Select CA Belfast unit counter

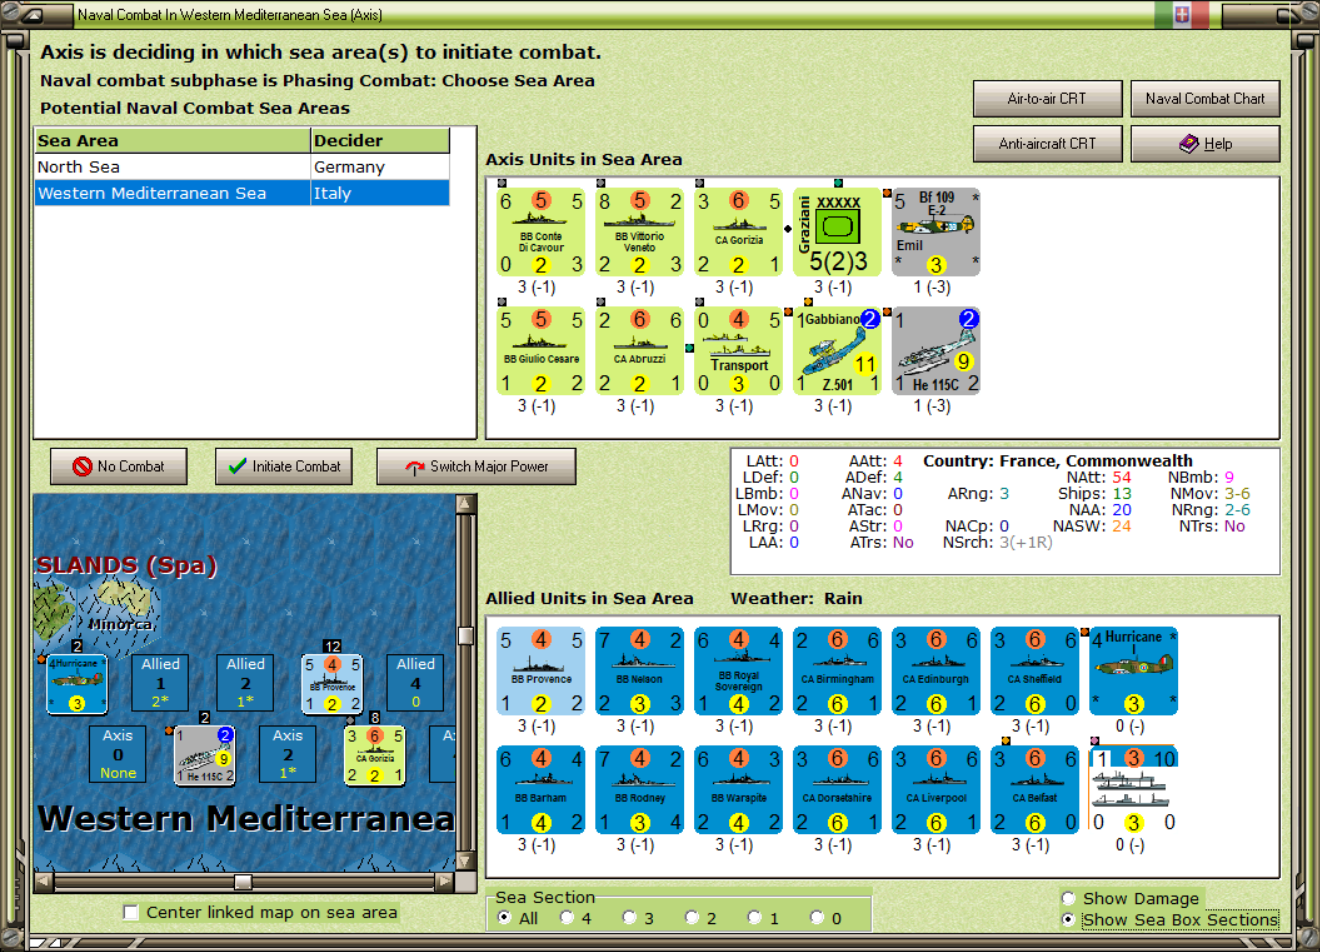[1035, 790]
